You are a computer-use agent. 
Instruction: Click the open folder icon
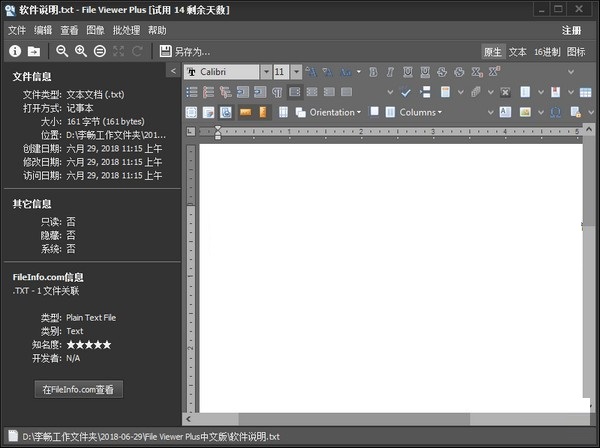click(x=34, y=51)
